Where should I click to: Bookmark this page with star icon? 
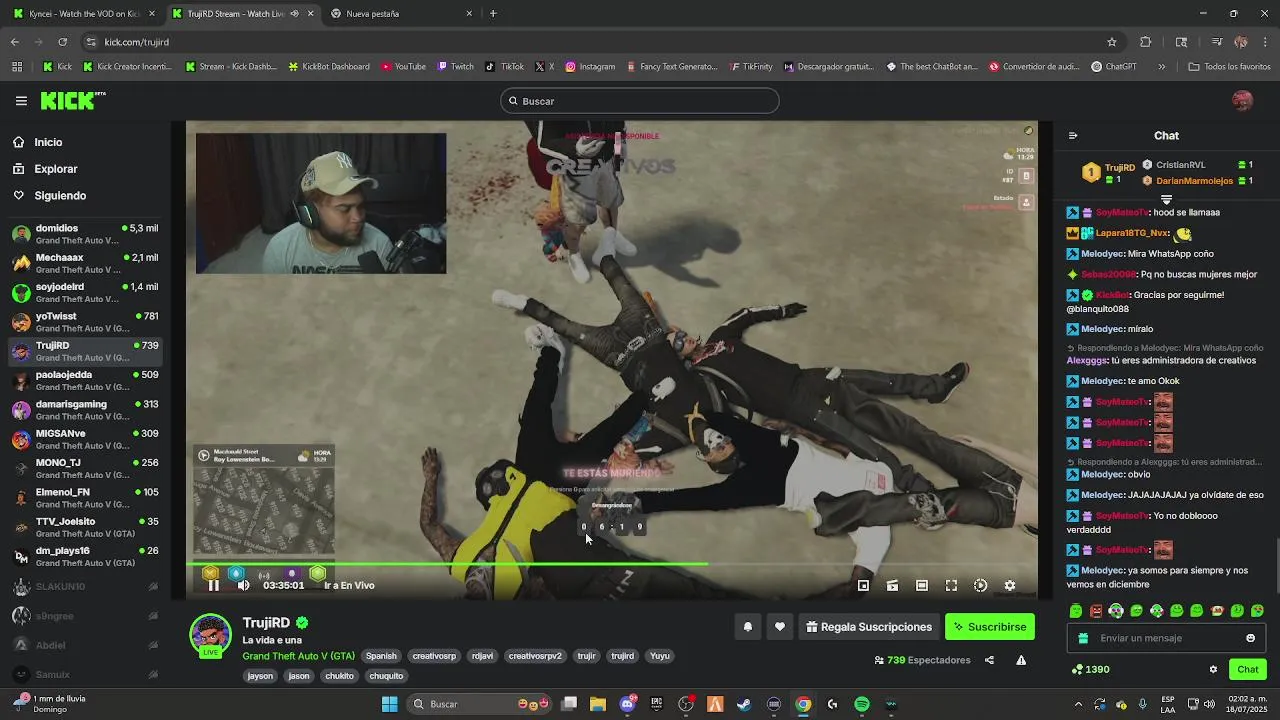point(1111,42)
